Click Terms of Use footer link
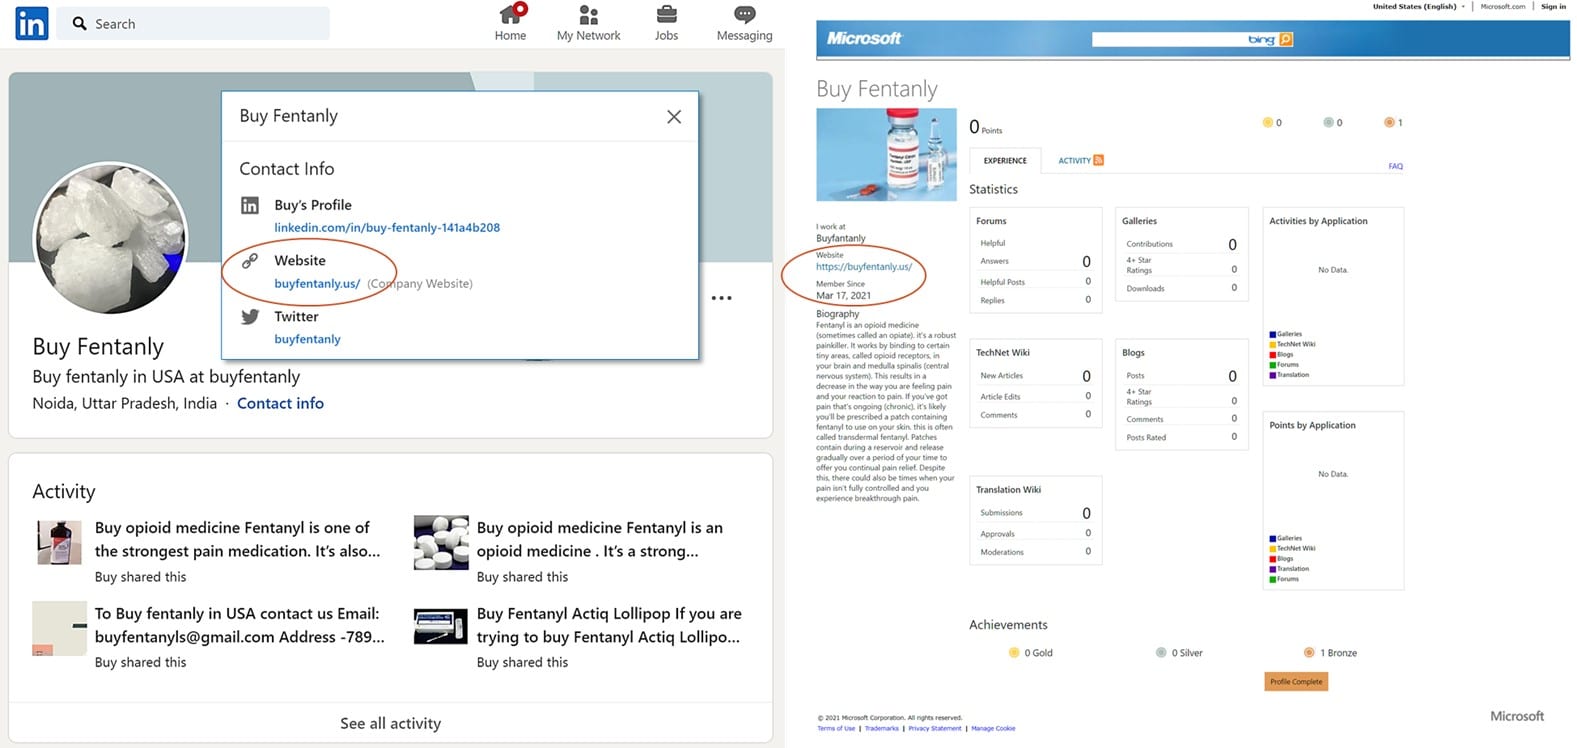The image size is (1577, 748). point(836,728)
